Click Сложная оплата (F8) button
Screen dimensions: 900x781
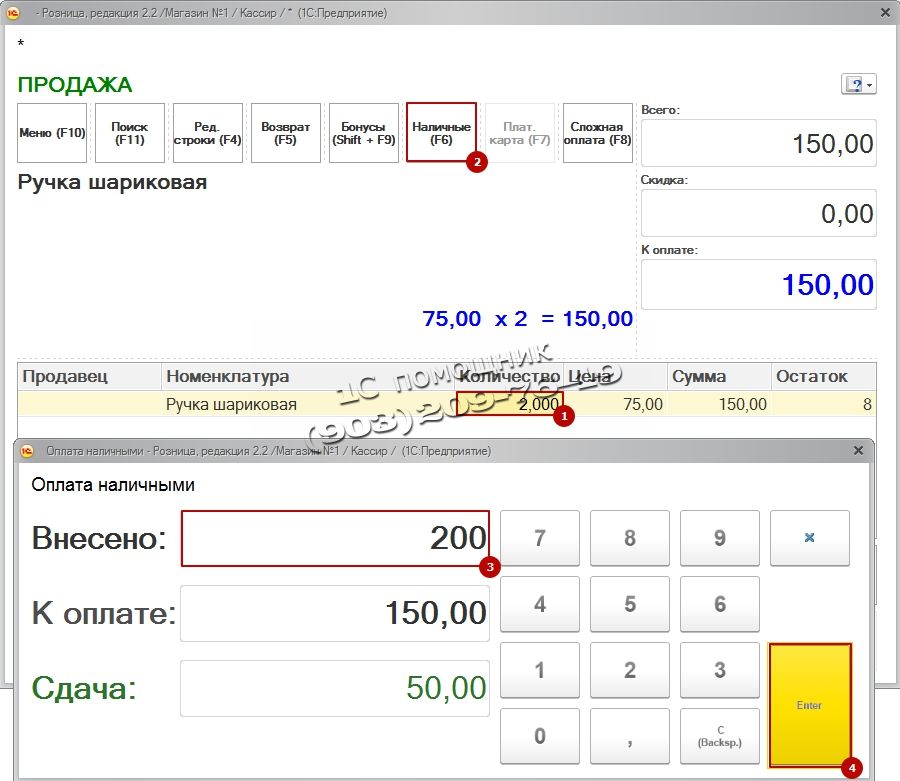597,133
